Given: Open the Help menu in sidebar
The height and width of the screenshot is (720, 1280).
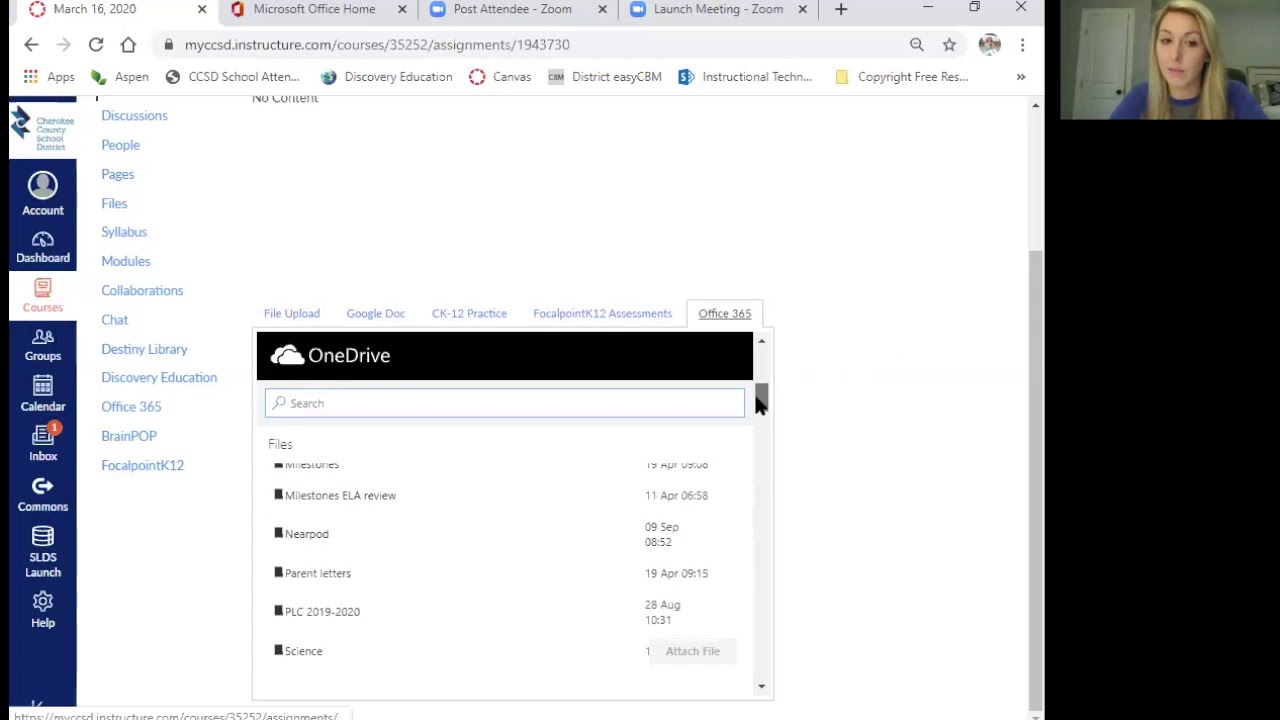Looking at the screenshot, I should pos(43,608).
